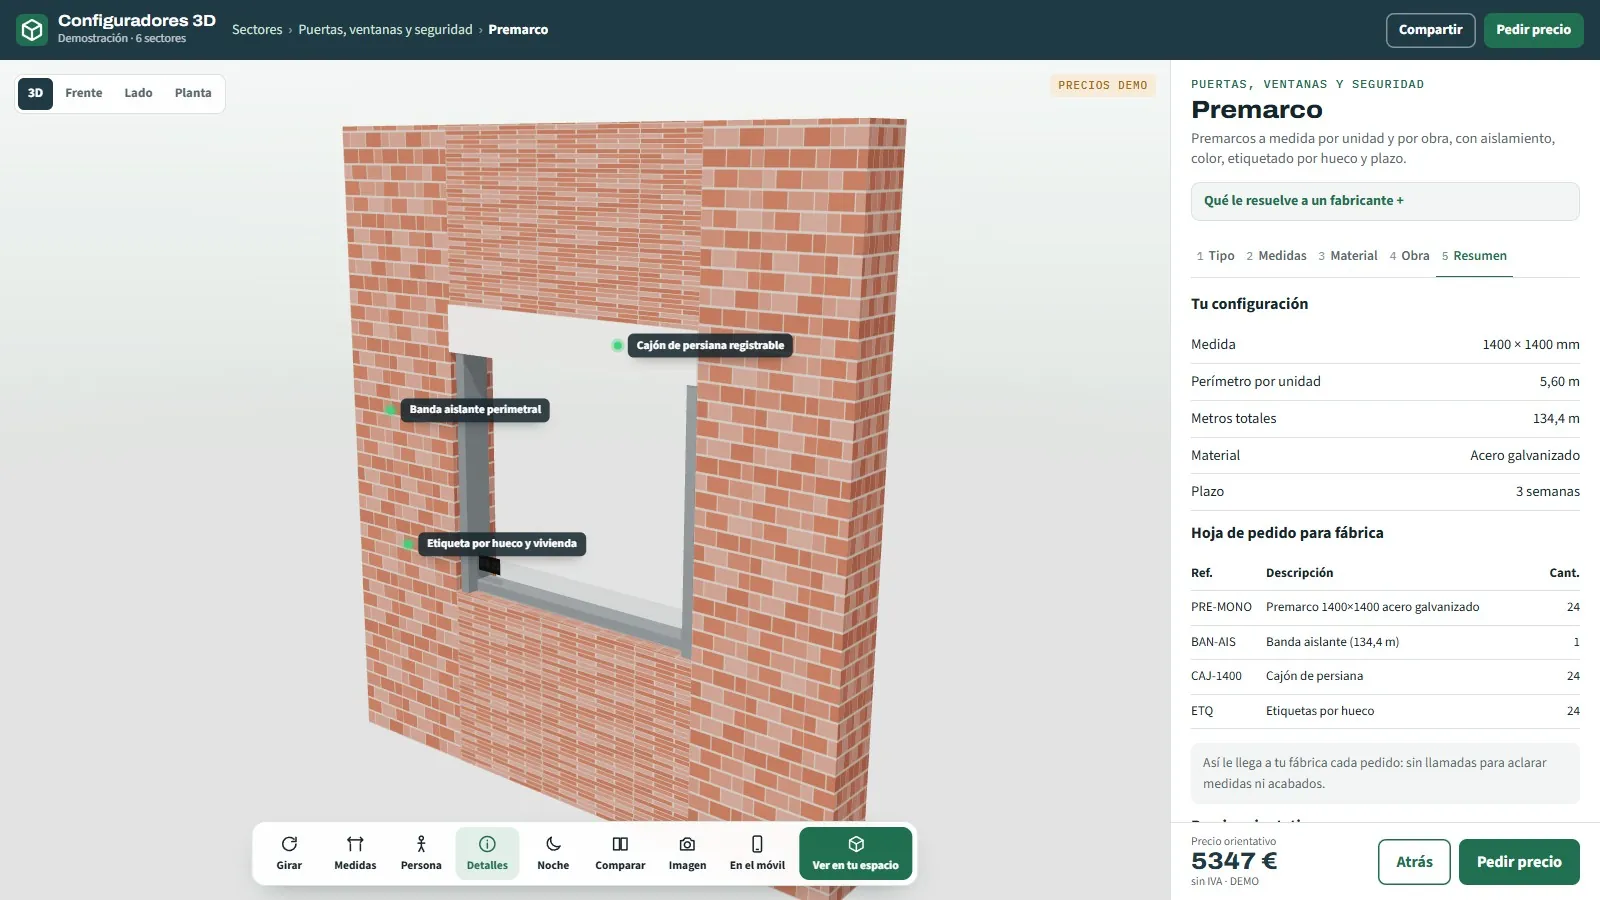Open En el móvil option
The width and height of the screenshot is (1600, 900).
[757, 854]
